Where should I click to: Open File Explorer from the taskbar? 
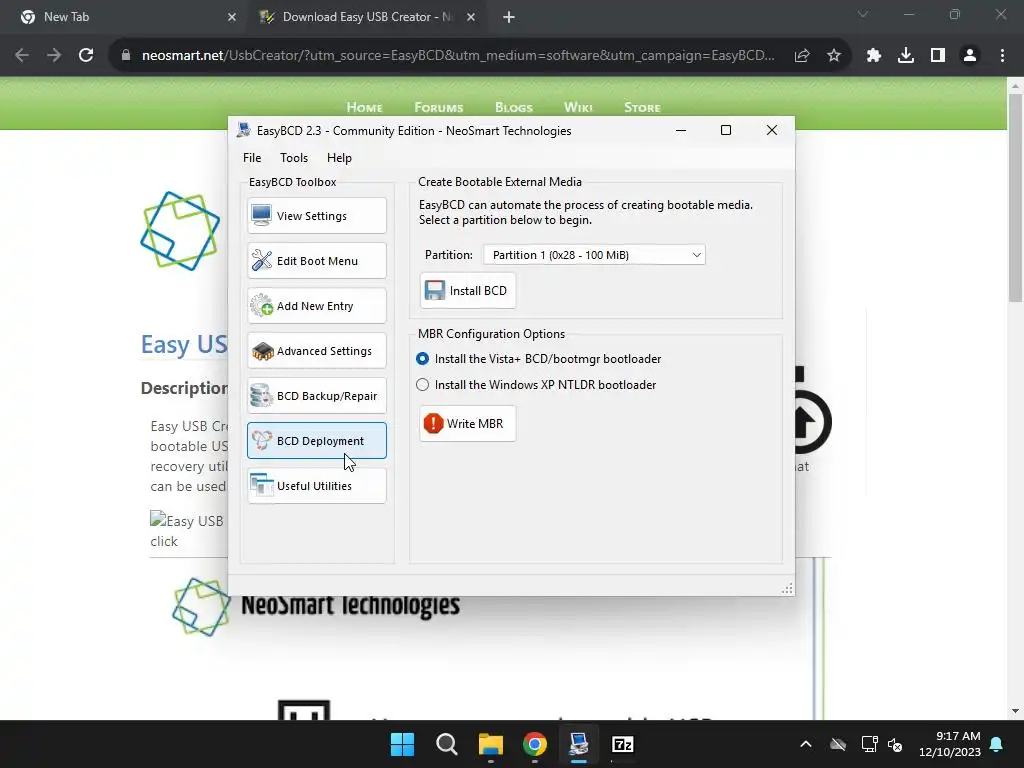click(490, 744)
